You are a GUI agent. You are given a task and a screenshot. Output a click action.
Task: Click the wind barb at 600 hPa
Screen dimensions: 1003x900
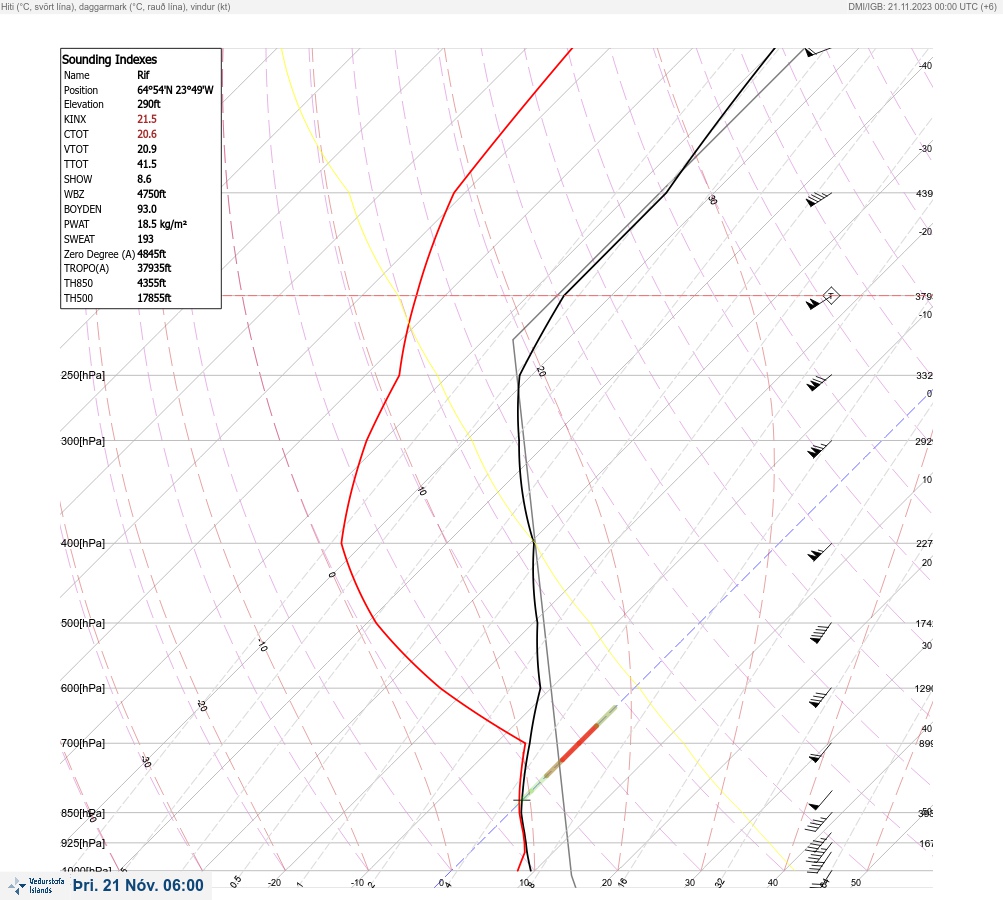pyautogui.click(x=820, y=698)
